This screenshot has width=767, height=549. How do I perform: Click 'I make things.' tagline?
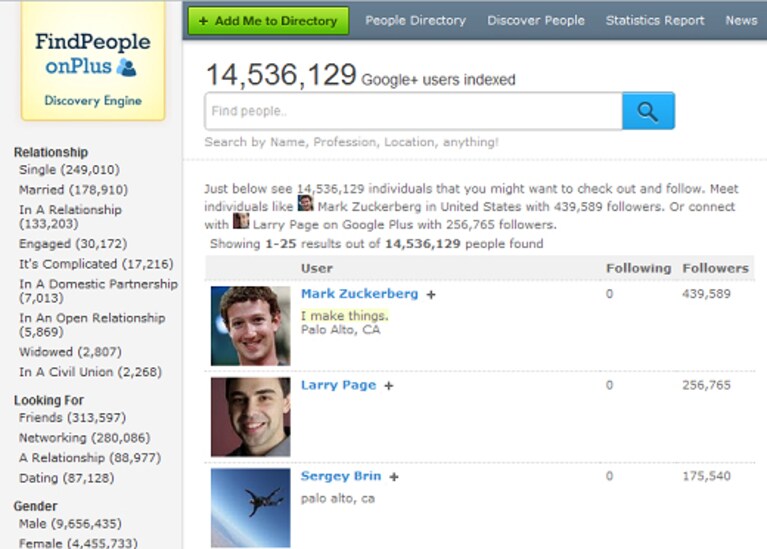(344, 316)
